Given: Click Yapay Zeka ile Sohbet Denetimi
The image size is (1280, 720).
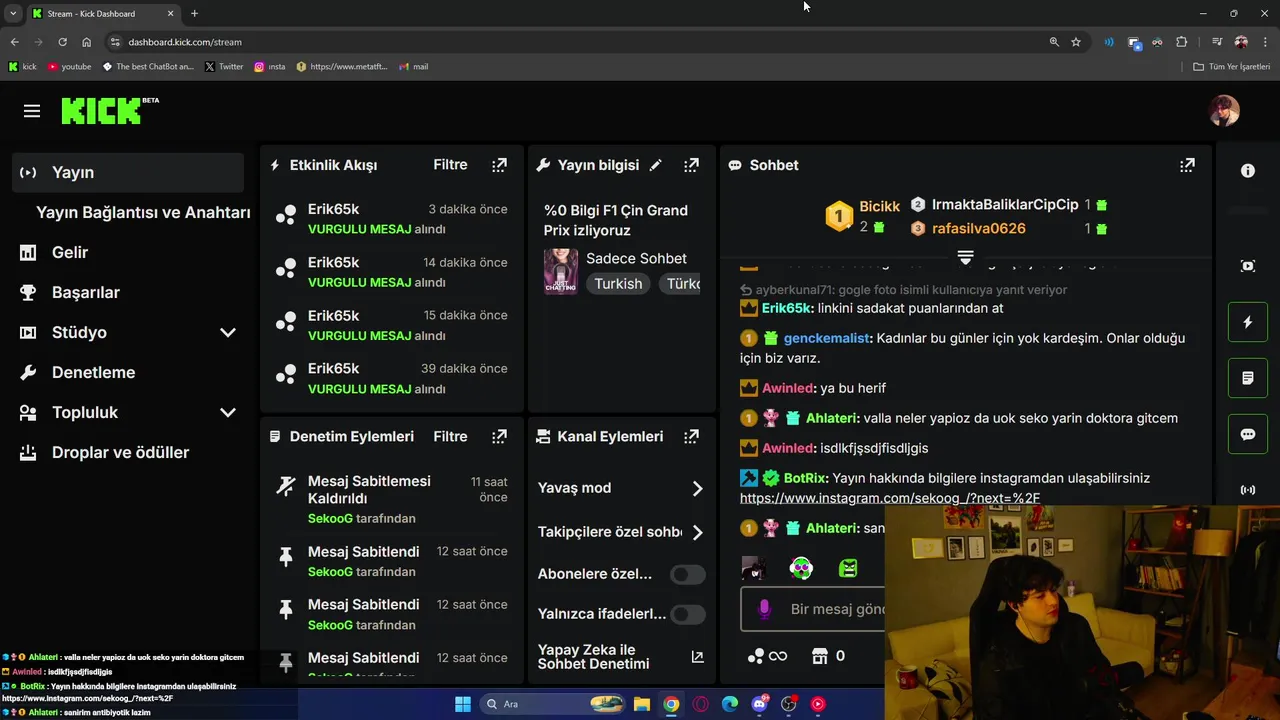Looking at the screenshot, I should [x=593, y=657].
